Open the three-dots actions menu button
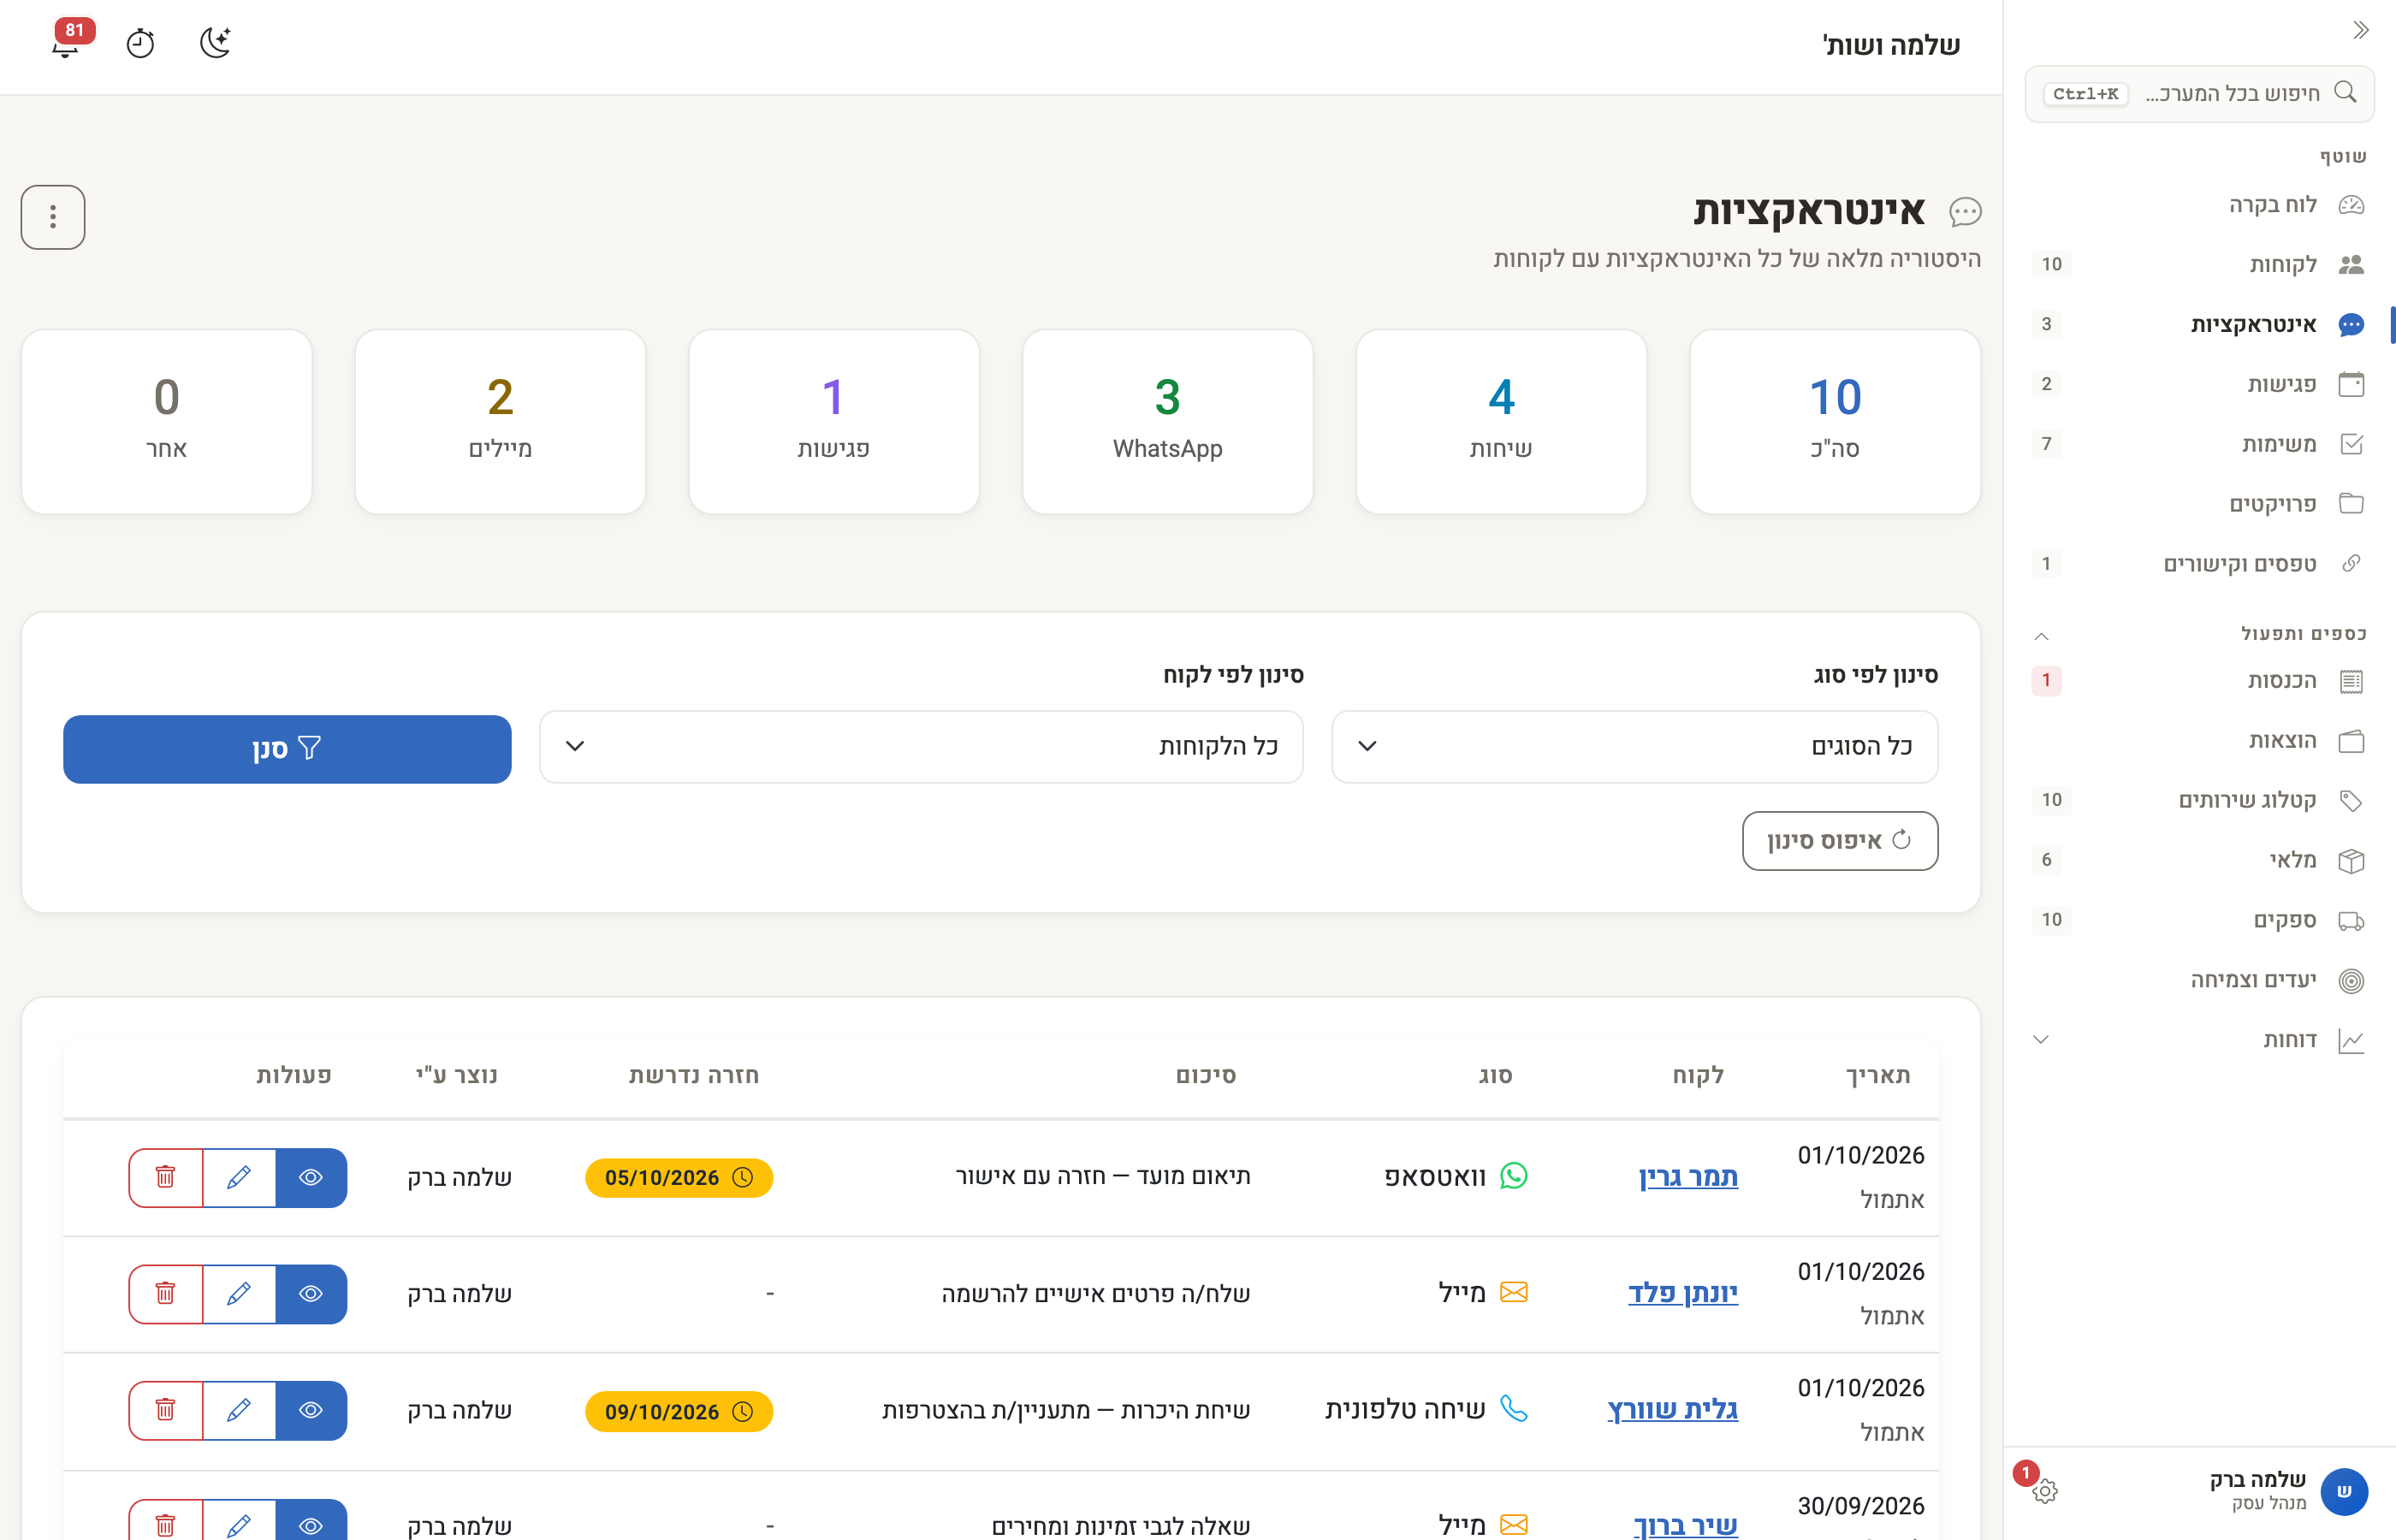The height and width of the screenshot is (1540, 2396). [x=53, y=217]
